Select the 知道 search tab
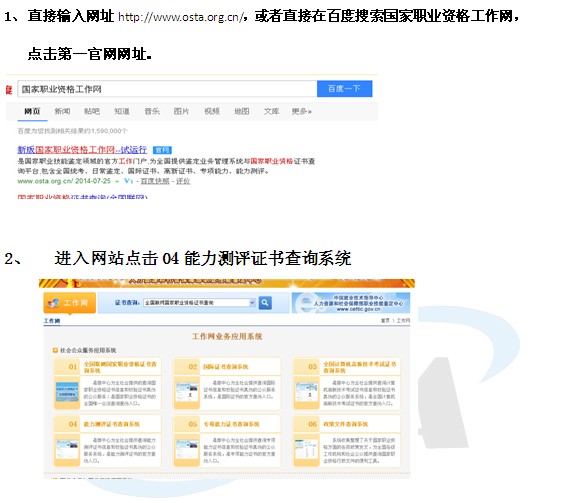The image size is (562, 503). 122,111
